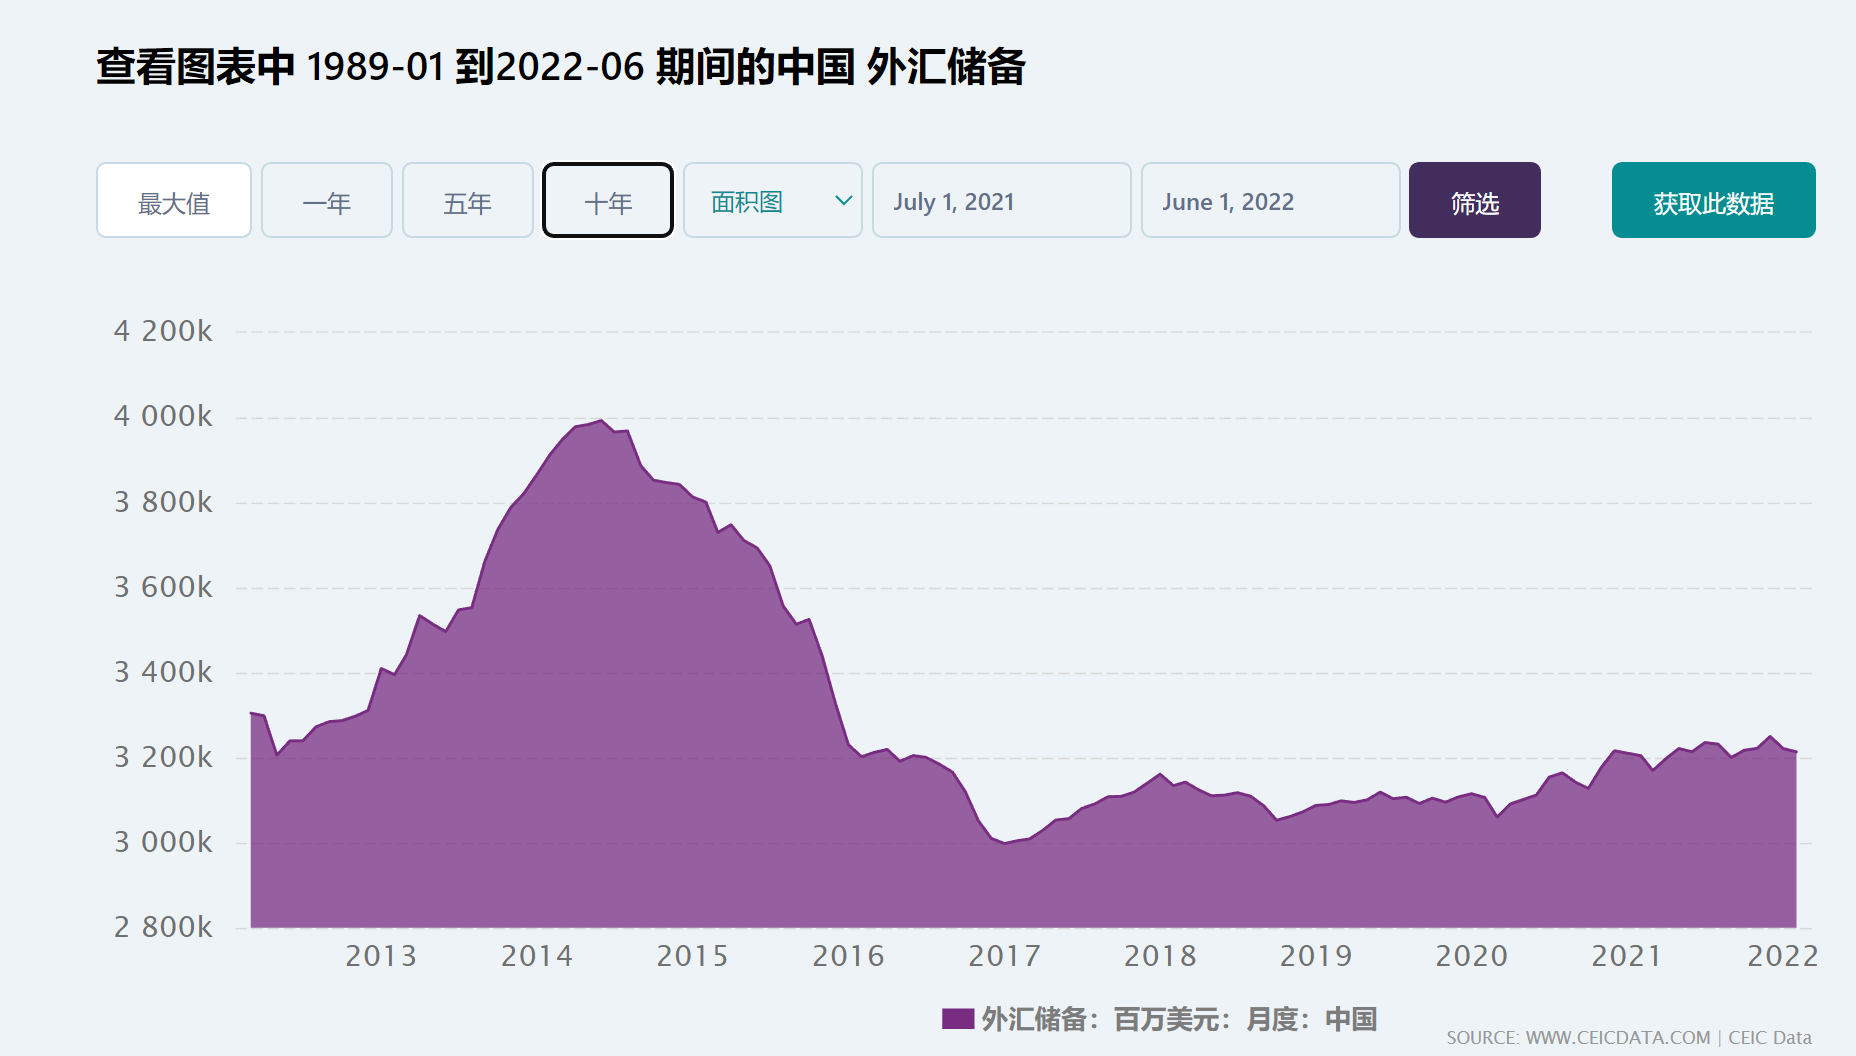Click the 4 000k gridline label
The width and height of the screenshot is (1856, 1056).
pos(163,416)
